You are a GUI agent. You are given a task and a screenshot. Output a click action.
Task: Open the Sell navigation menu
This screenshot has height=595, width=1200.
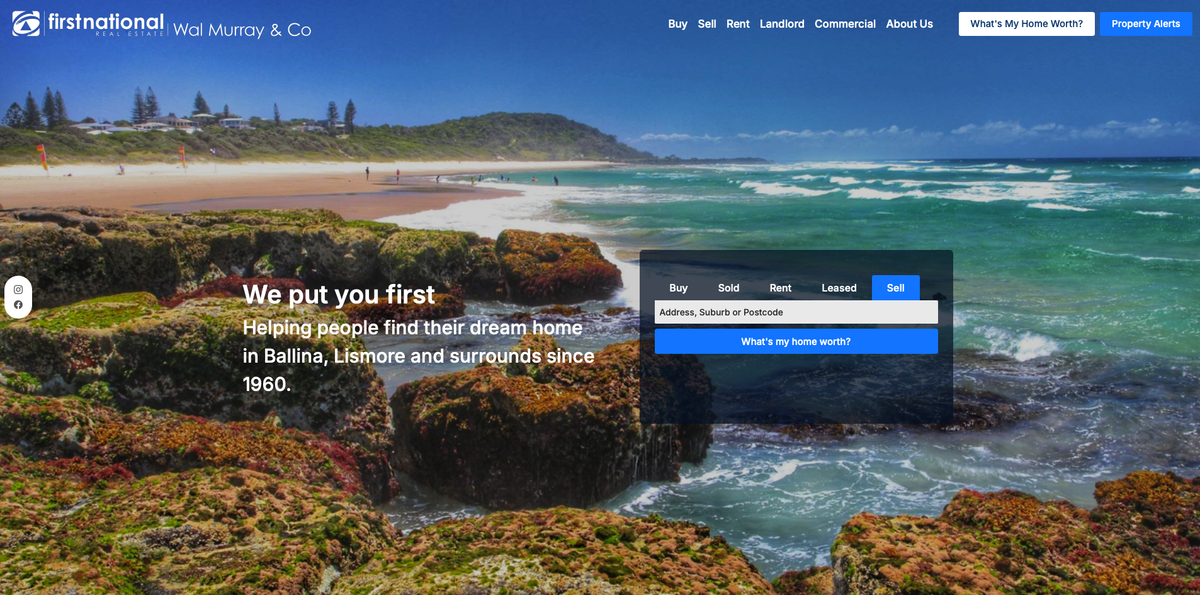pyautogui.click(x=707, y=24)
